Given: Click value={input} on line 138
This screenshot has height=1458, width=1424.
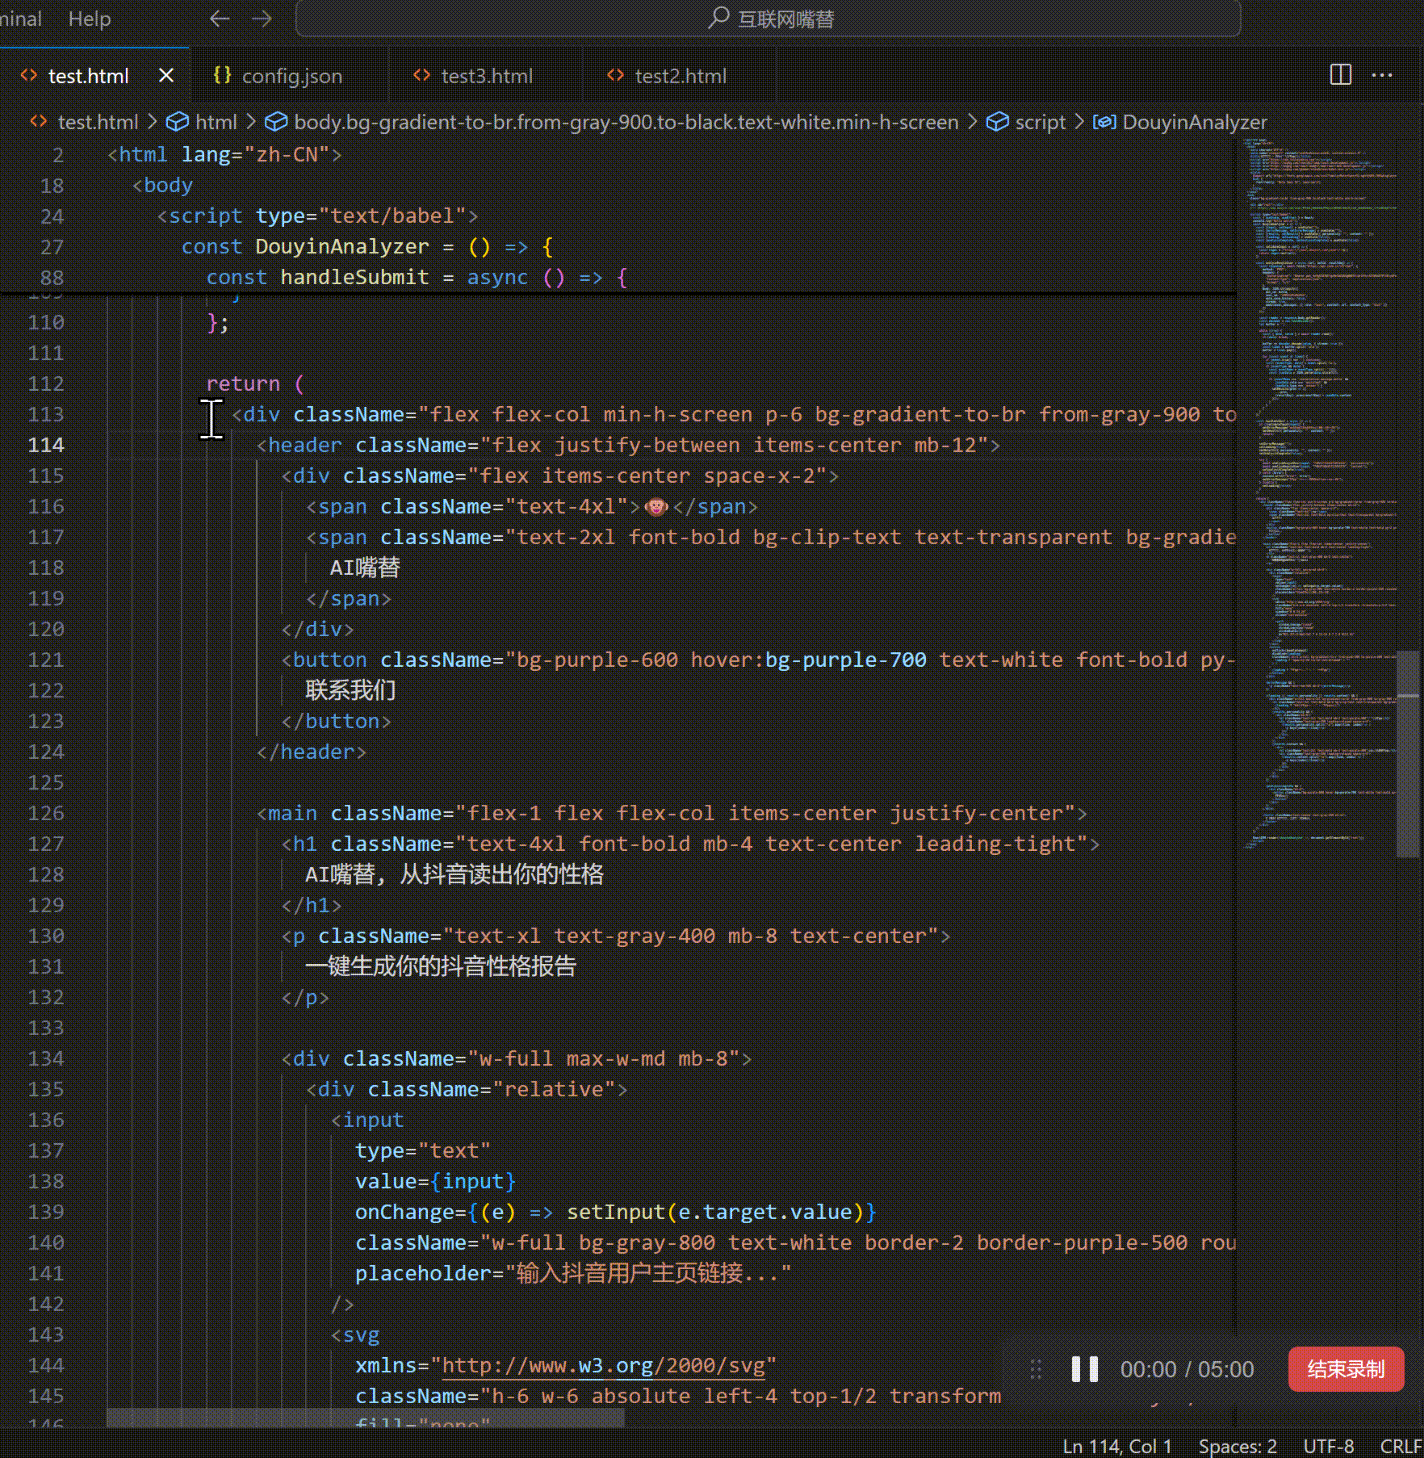Looking at the screenshot, I should (x=436, y=1182).
